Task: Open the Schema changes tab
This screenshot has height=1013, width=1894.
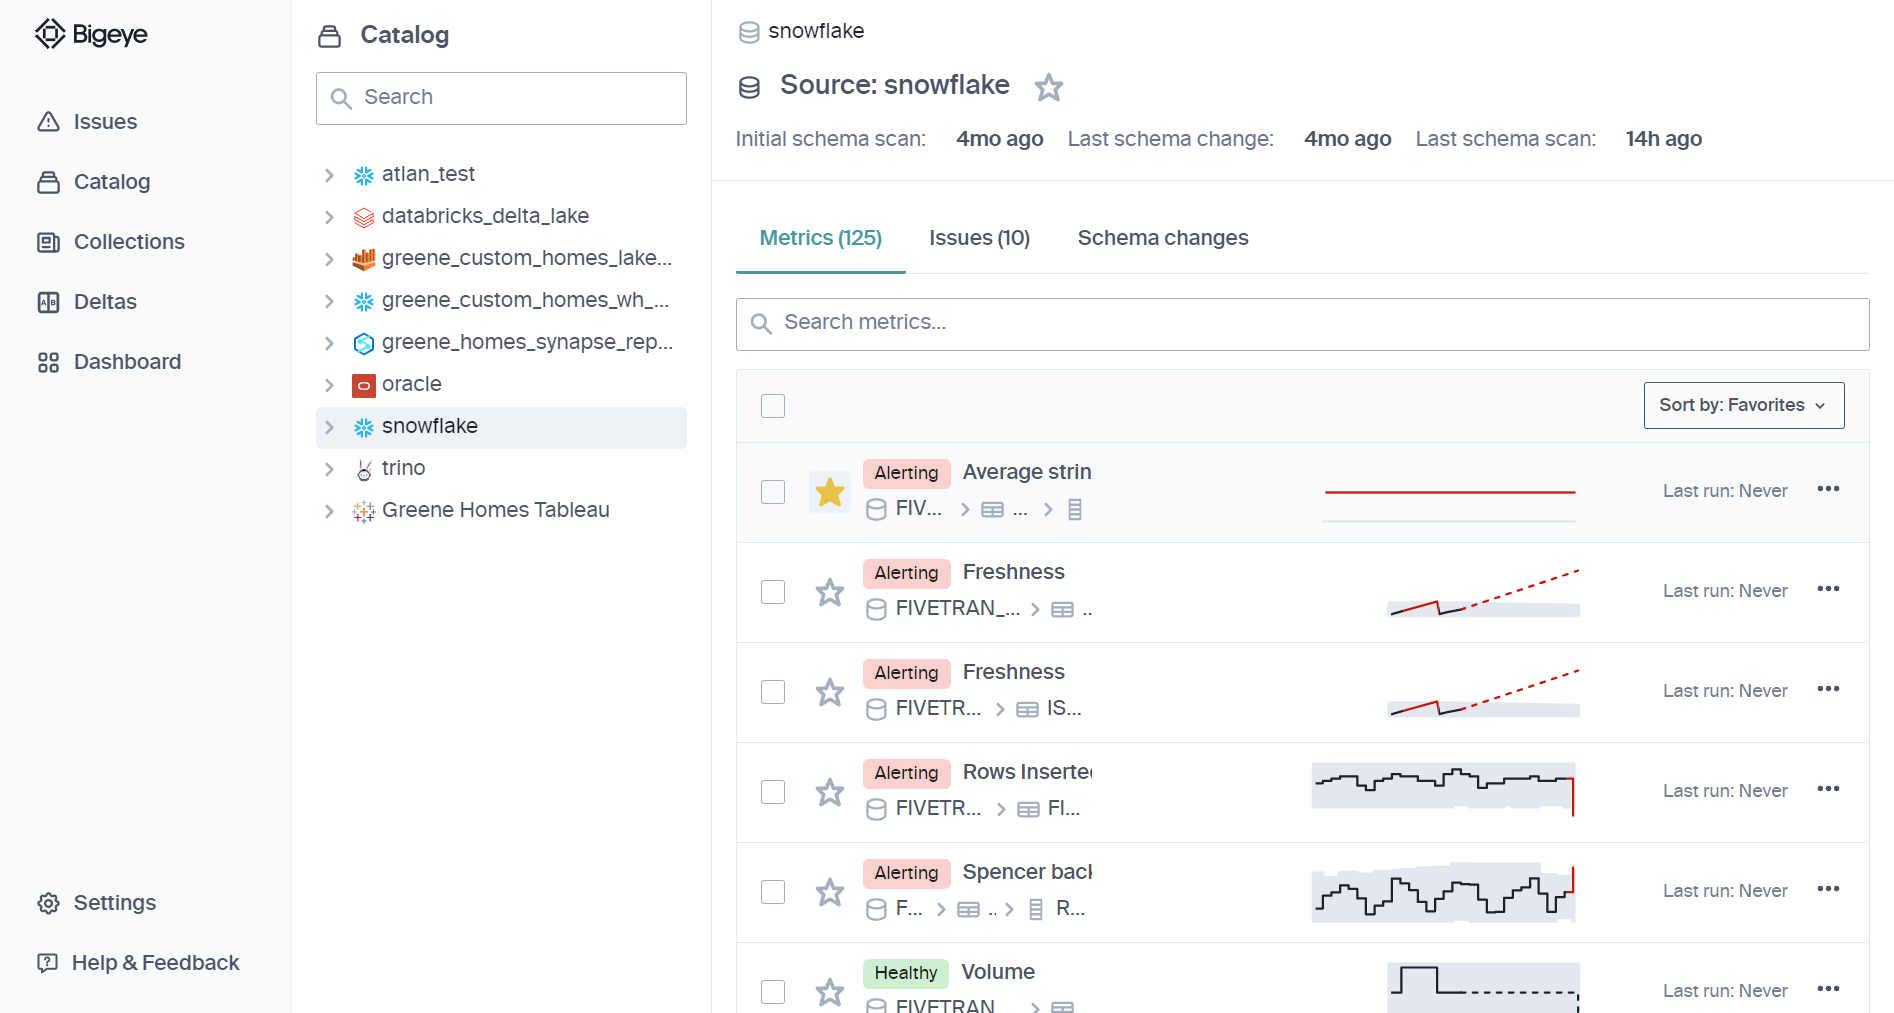Action: click(x=1163, y=238)
